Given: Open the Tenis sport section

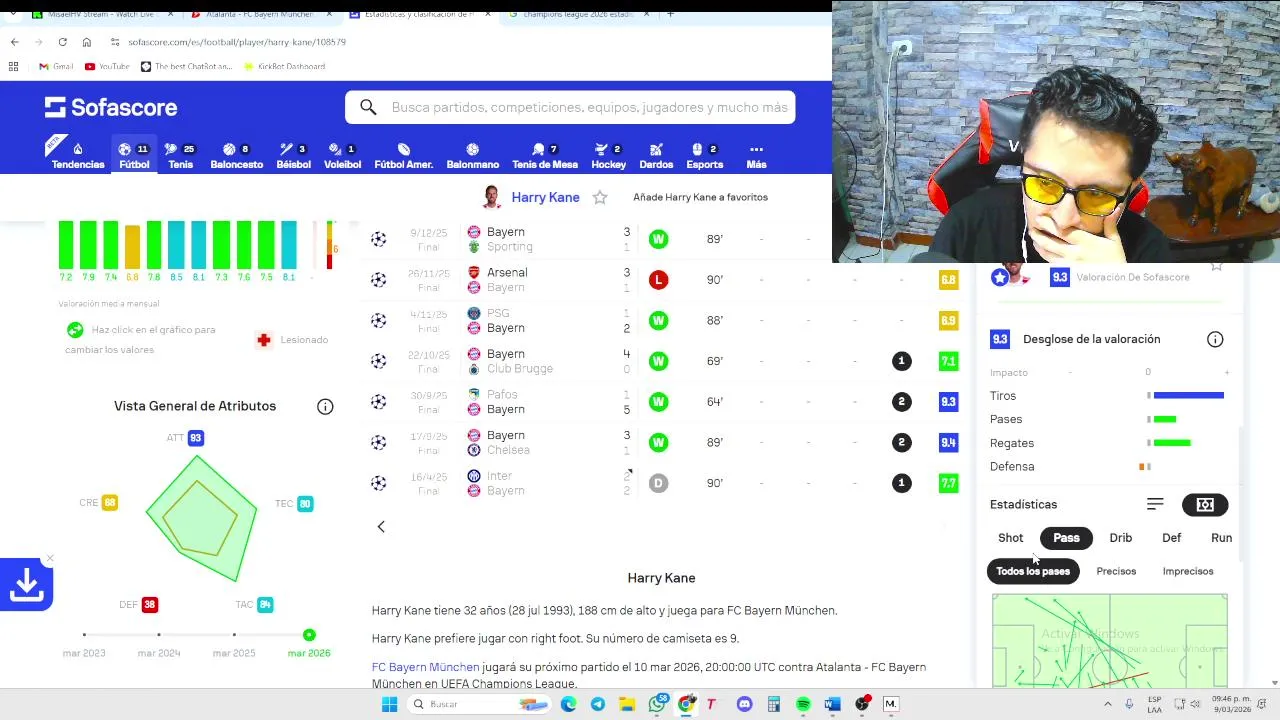Looking at the screenshot, I should coord(180,155).
